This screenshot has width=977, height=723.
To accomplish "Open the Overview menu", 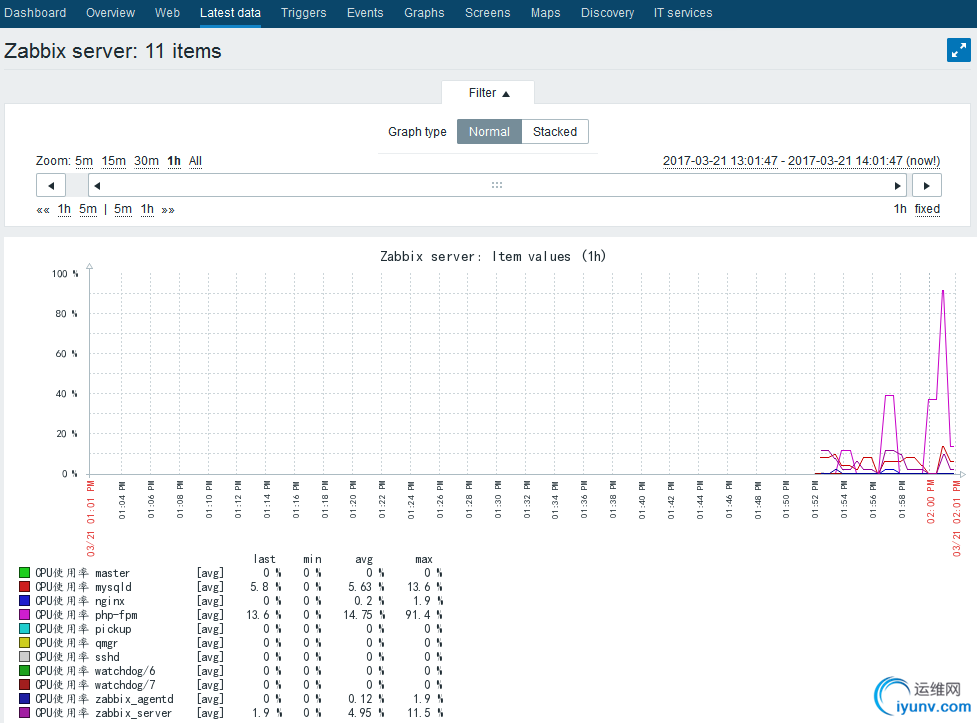I will [110, 12].
